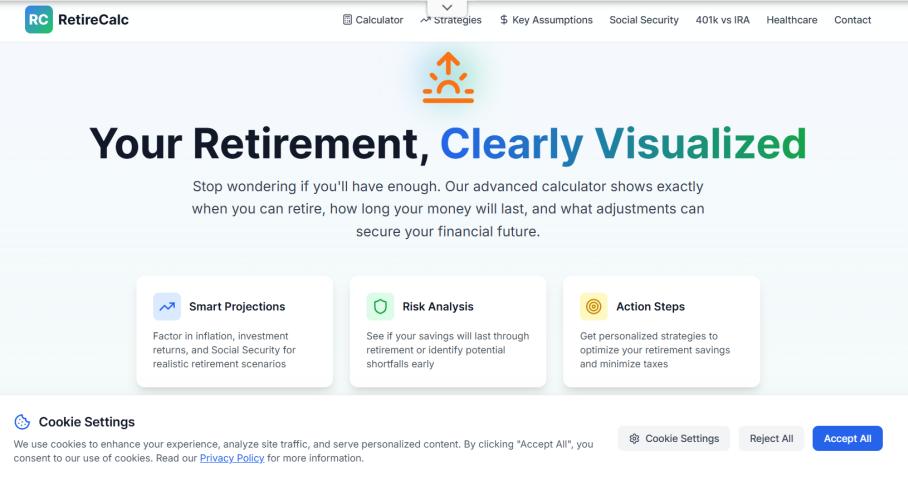
Task: Follow the Privacy Policy link
Action: coord(232,458)
